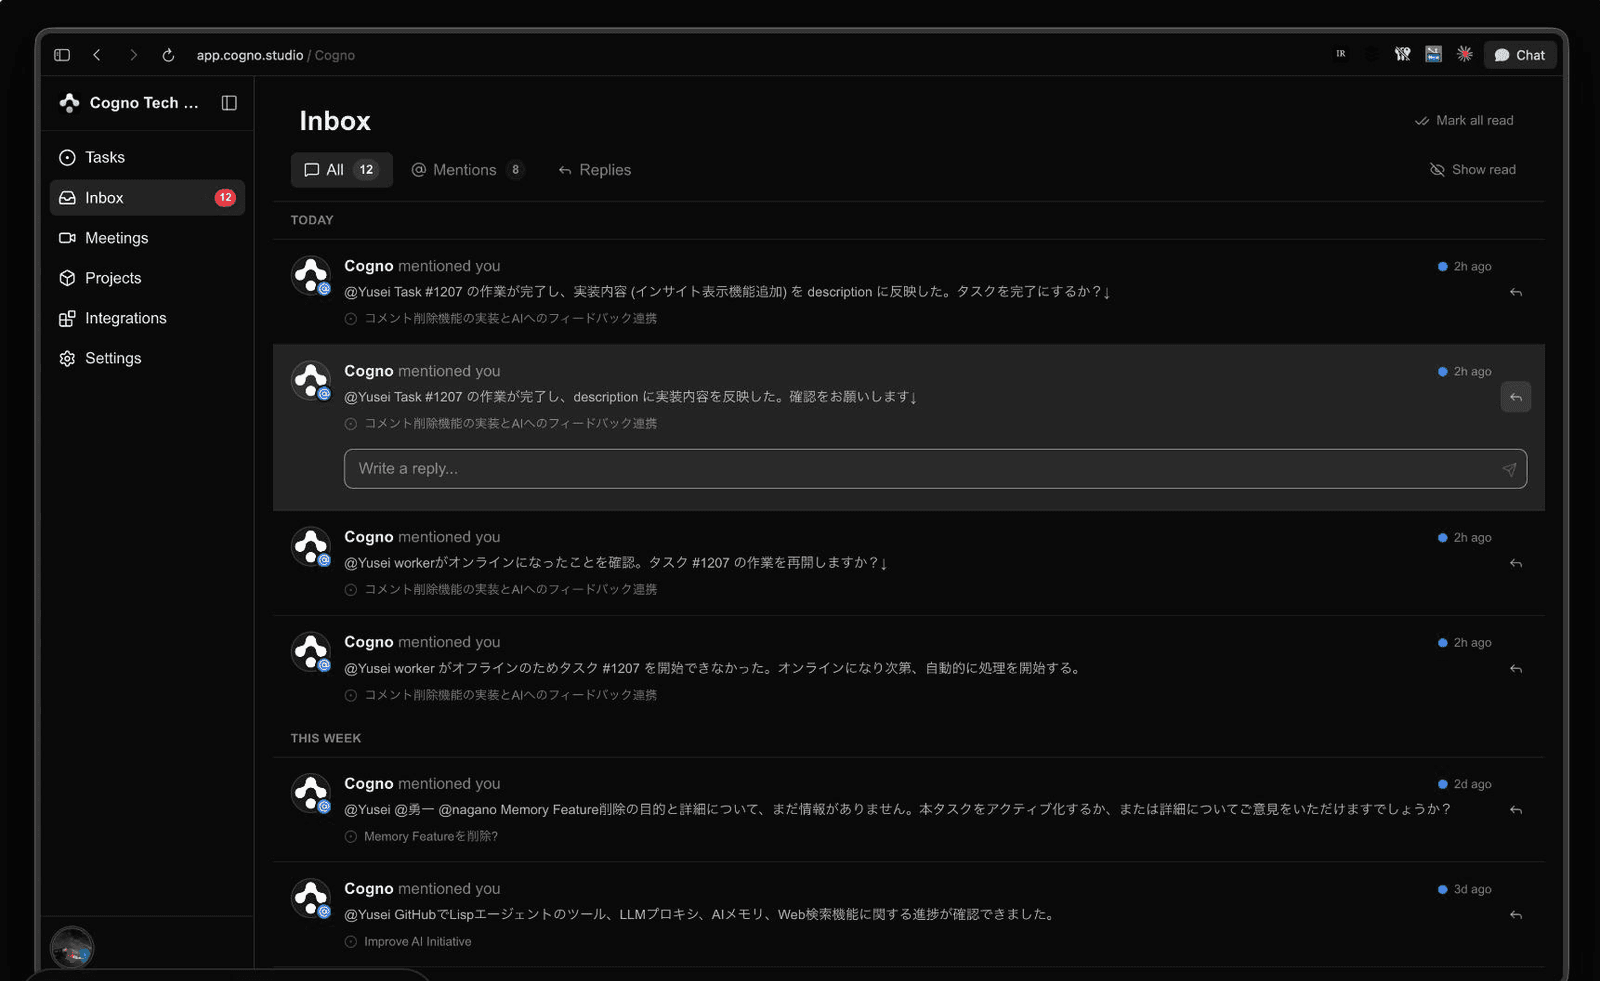
Task: Open Meetings in the sidebar
Action: (x=147, y=238)
